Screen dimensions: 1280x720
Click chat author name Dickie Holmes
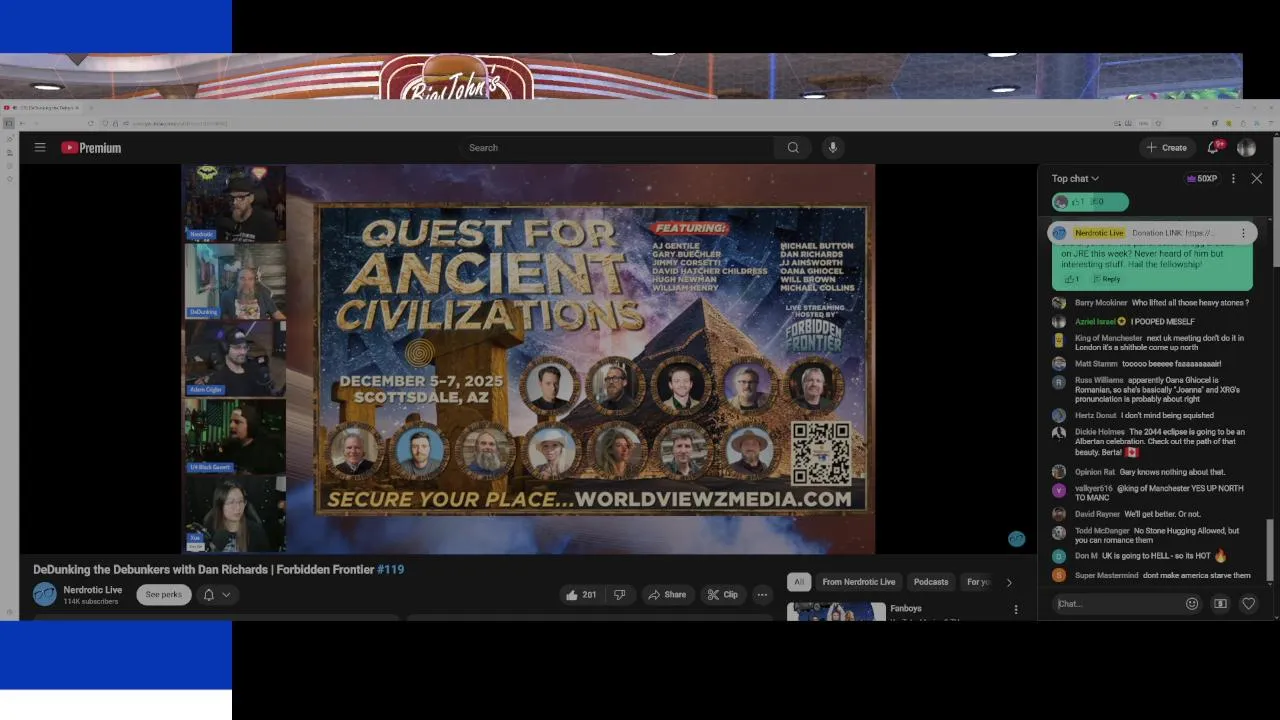click(x=1099, y=432)
